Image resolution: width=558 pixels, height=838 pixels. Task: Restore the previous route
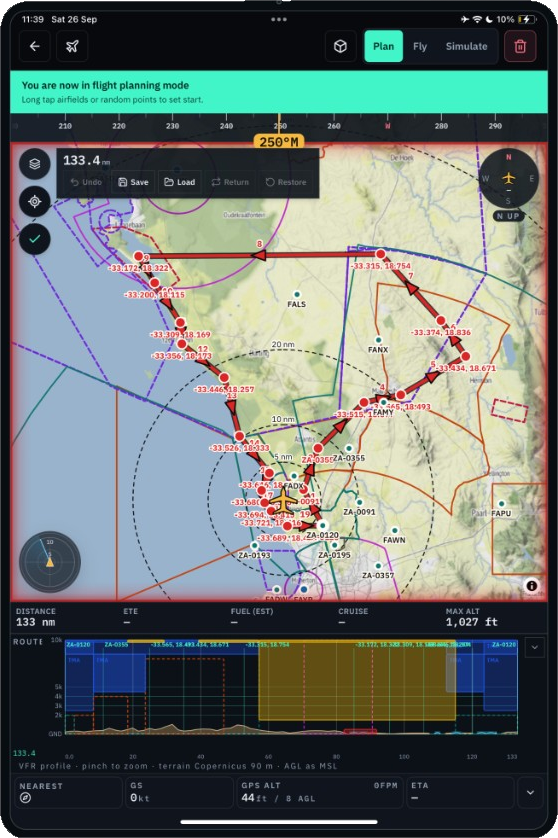point(286,182)
